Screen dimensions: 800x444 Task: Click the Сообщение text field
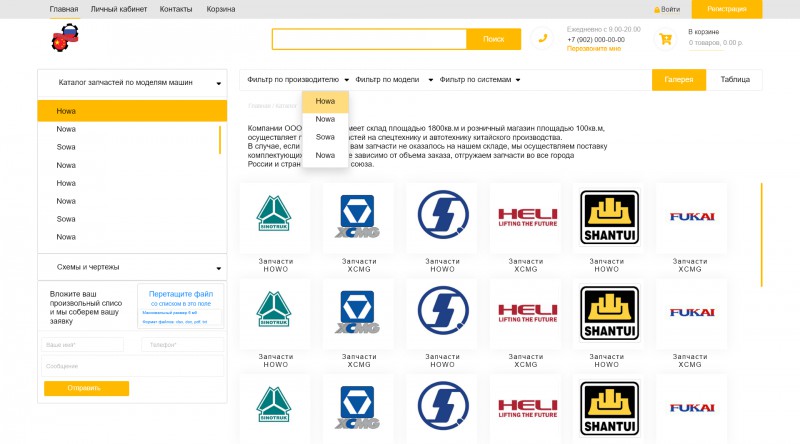click(132, 366)
